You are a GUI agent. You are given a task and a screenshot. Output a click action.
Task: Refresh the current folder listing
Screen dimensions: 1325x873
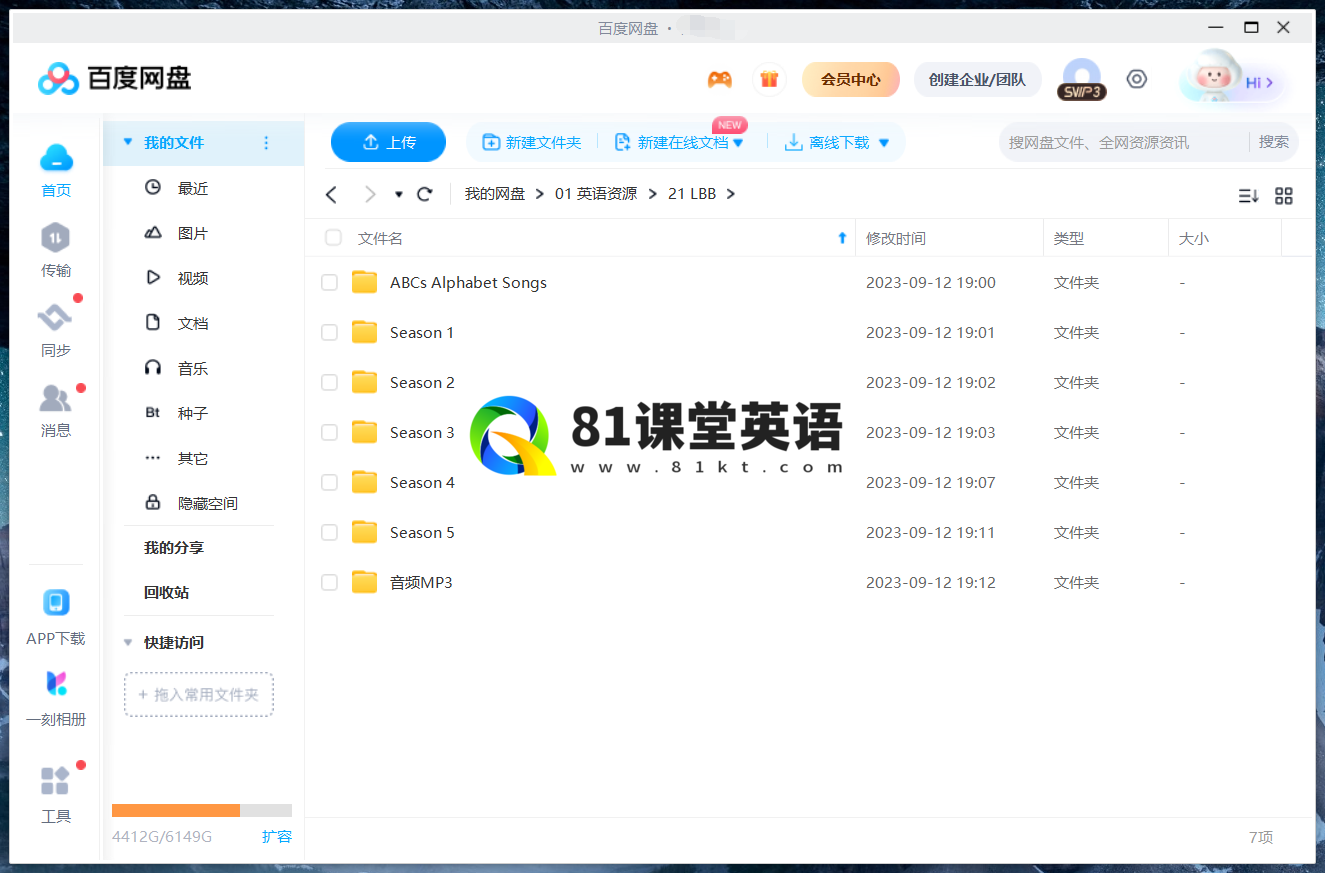tap(425, 194)
